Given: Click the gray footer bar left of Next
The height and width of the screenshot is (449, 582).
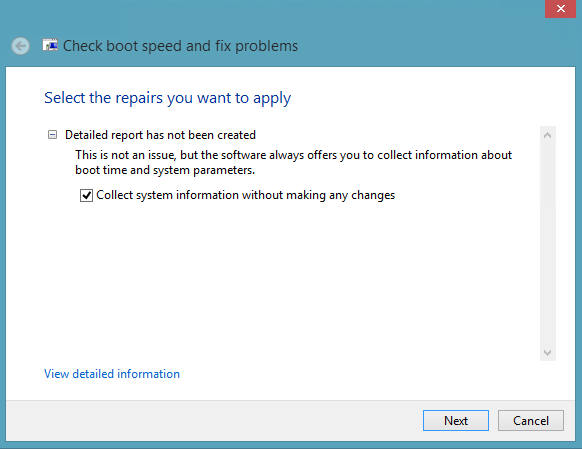Looking at the screenshot, I should [x=212, y=420].
